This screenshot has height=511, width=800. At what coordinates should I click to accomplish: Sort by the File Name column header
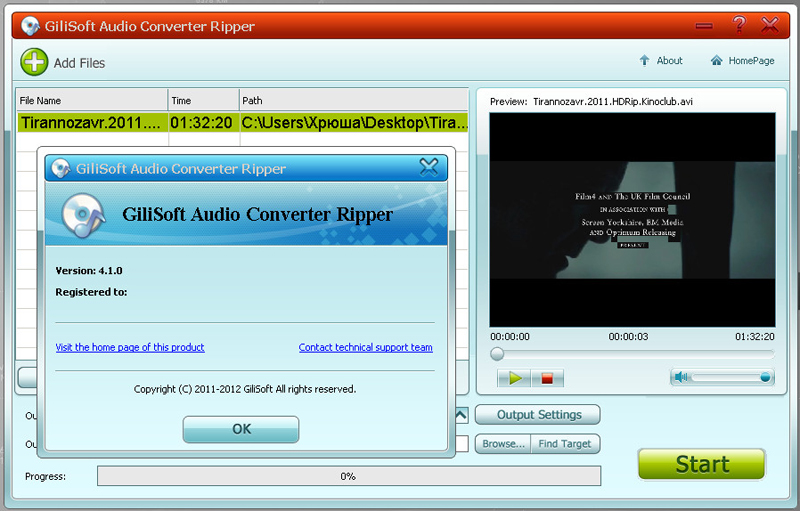pyautogui.click(x=92, y=100)
